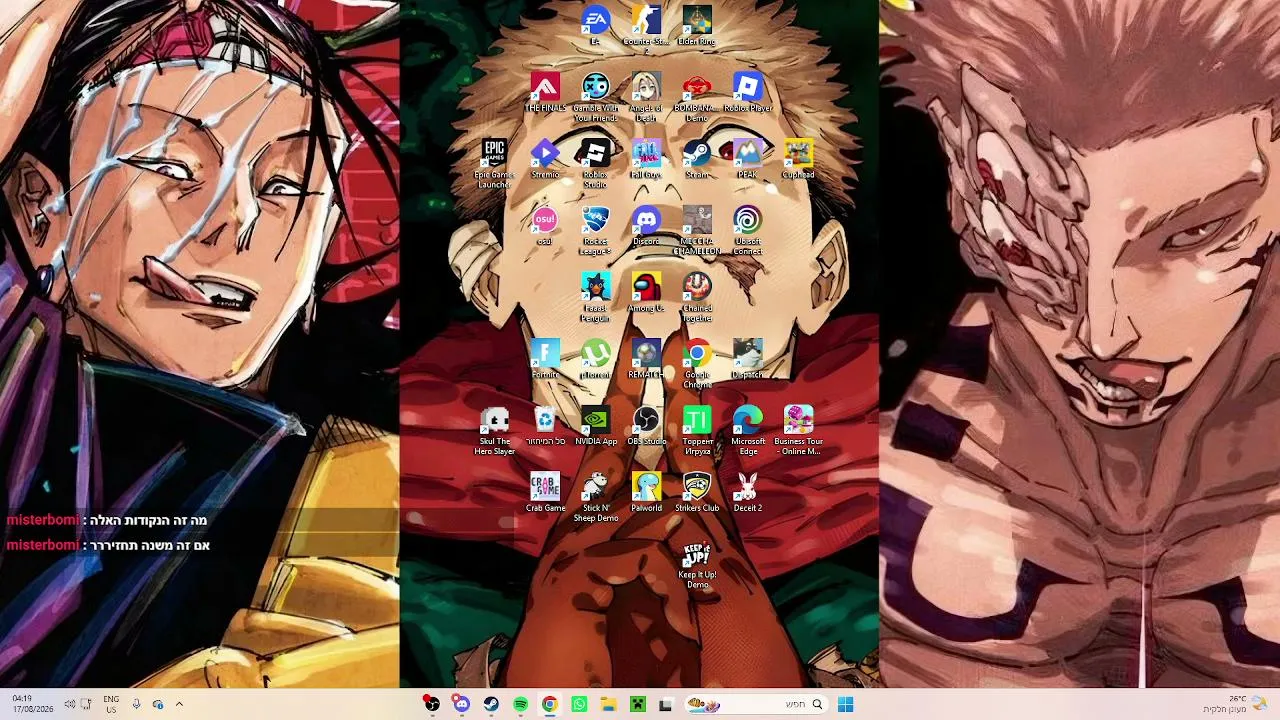Click the Торрент Игруха desktop icon
The height and width of the screenshot is (720, 1280).
(x=697, y=431)
